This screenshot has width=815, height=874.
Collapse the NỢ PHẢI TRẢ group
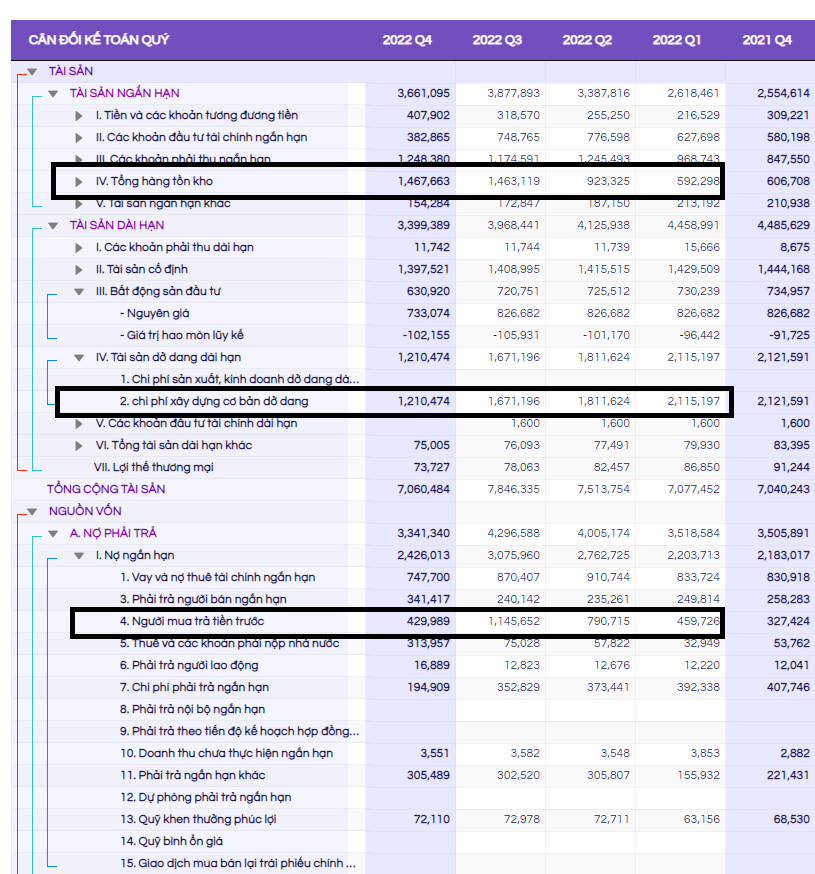point(53,534)
